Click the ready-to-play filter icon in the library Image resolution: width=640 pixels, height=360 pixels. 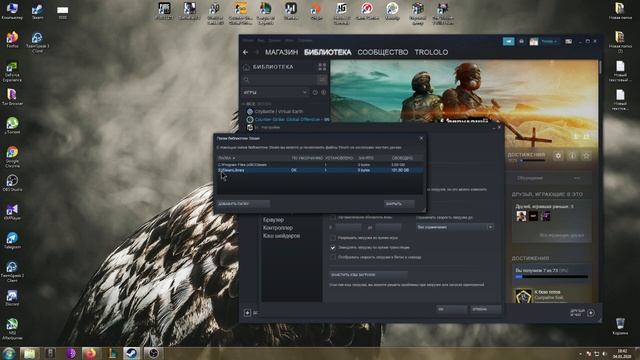tap(324, 93)
